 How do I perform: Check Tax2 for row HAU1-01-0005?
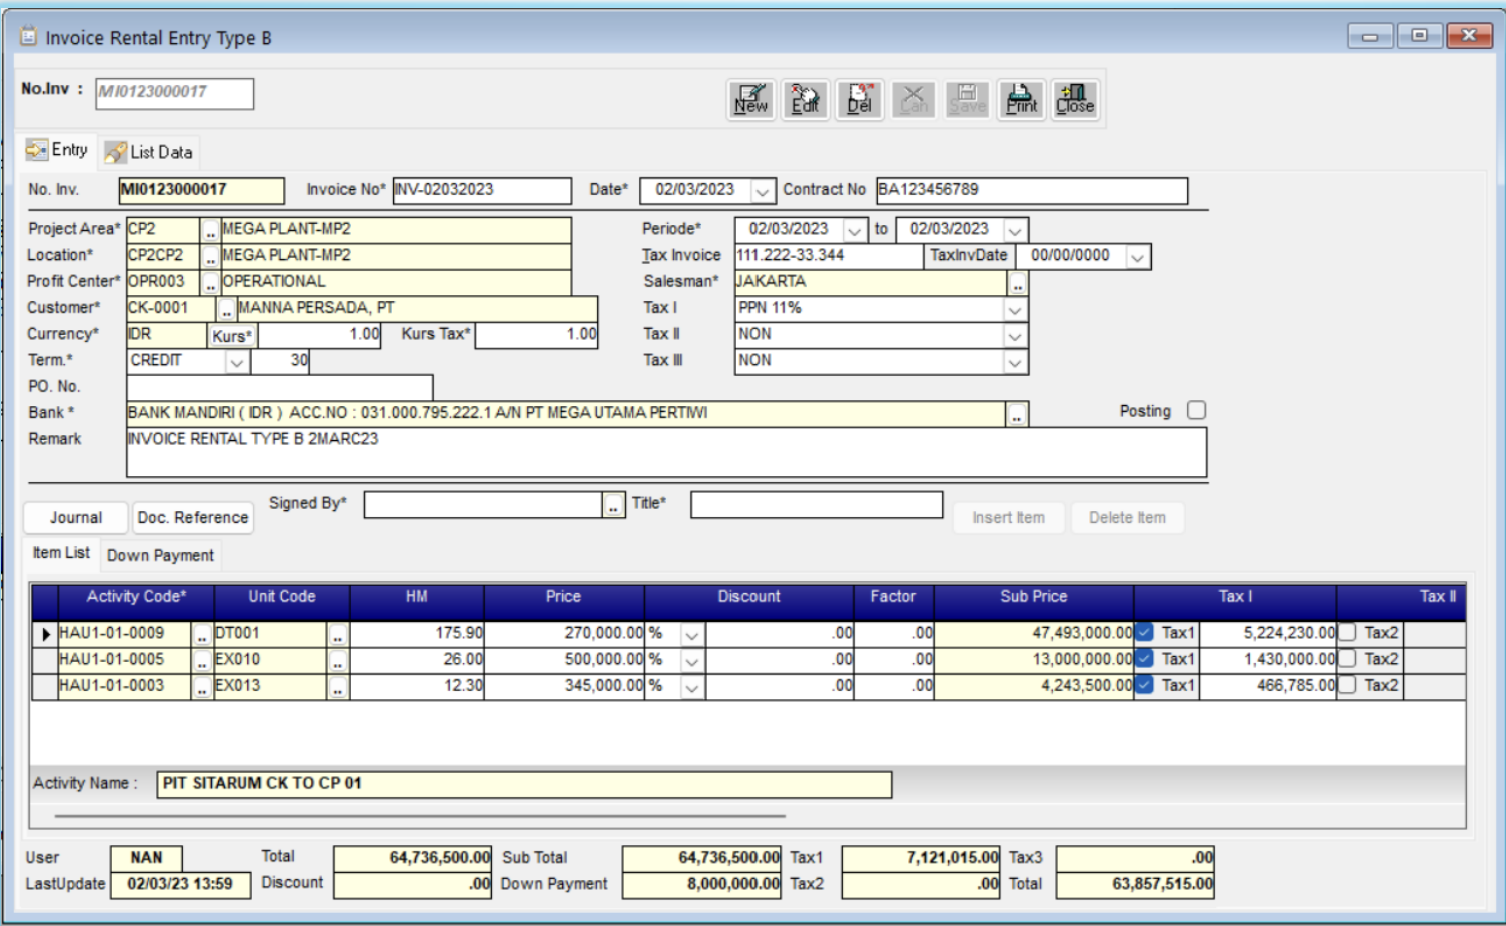pos(1348,658)
